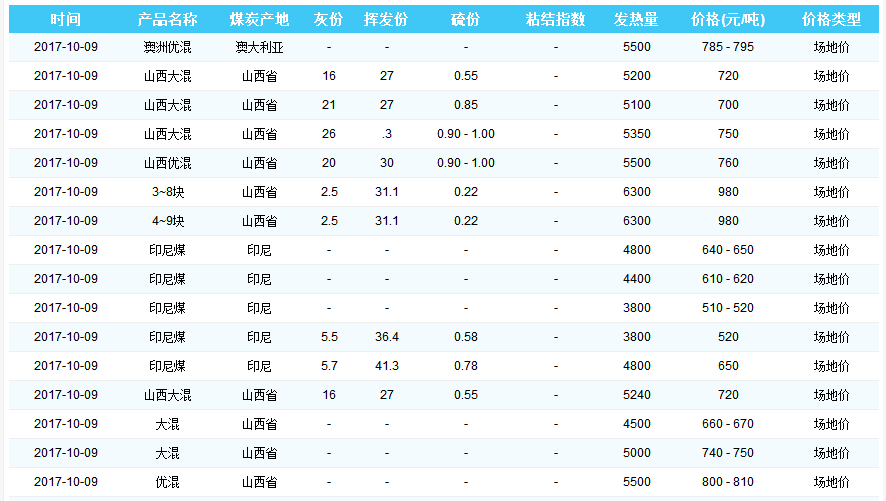This screenshot has width=886, height=501.
Task: Click the 灰份 column header
Action: tap(329, 20)
